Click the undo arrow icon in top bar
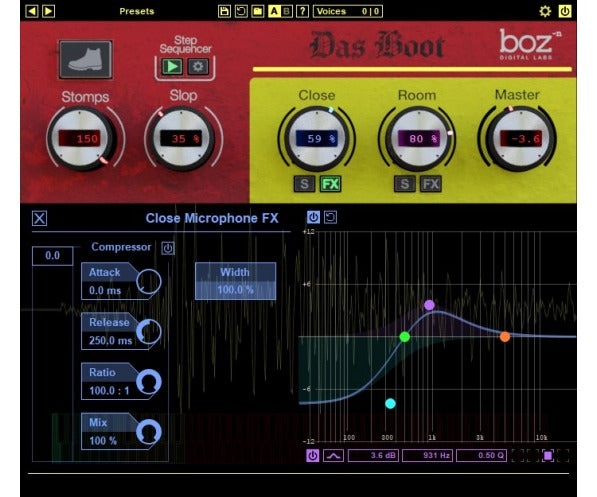 [241, 11]
